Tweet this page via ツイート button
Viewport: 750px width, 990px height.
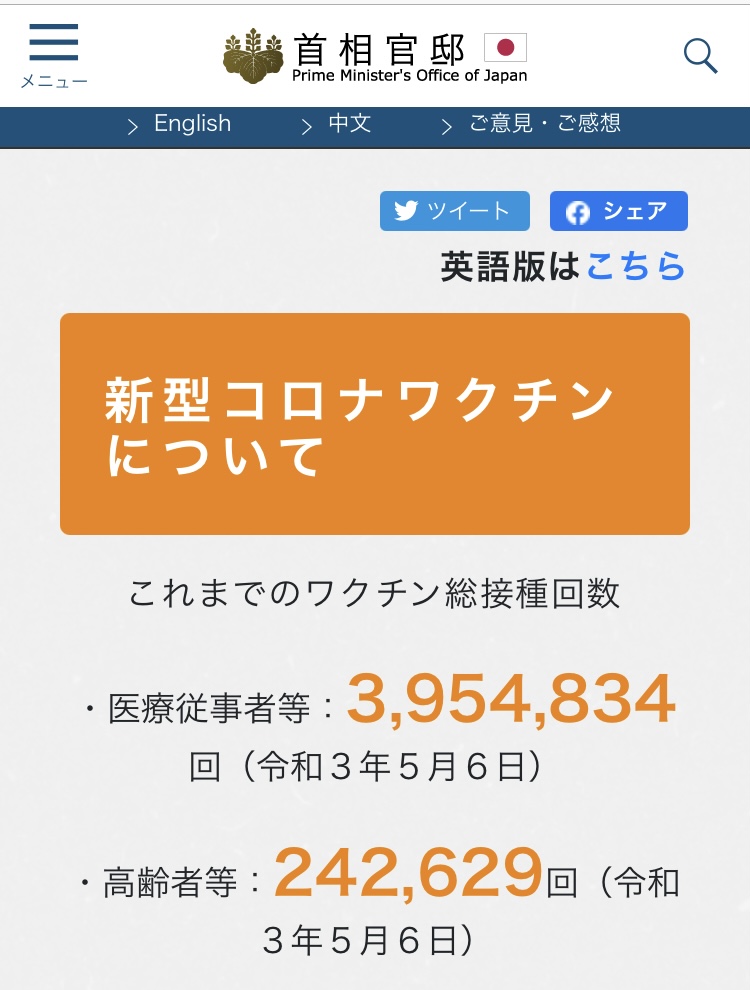pyautogui.click(x=455, y=211)
